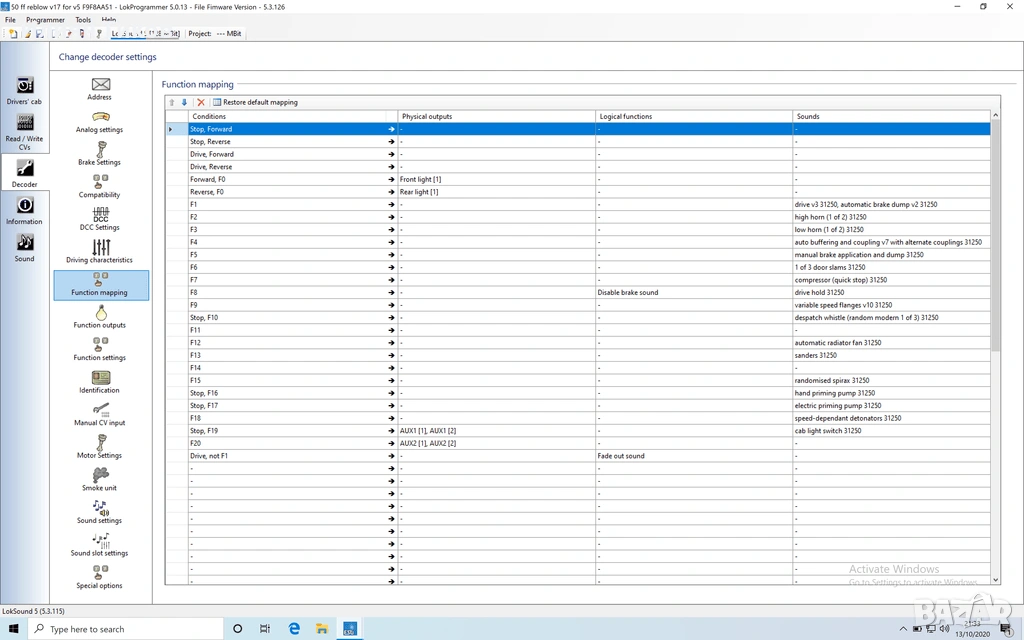1024x640 pixels.
Task: Go to Driving characteristics settings
Action: 100,251
